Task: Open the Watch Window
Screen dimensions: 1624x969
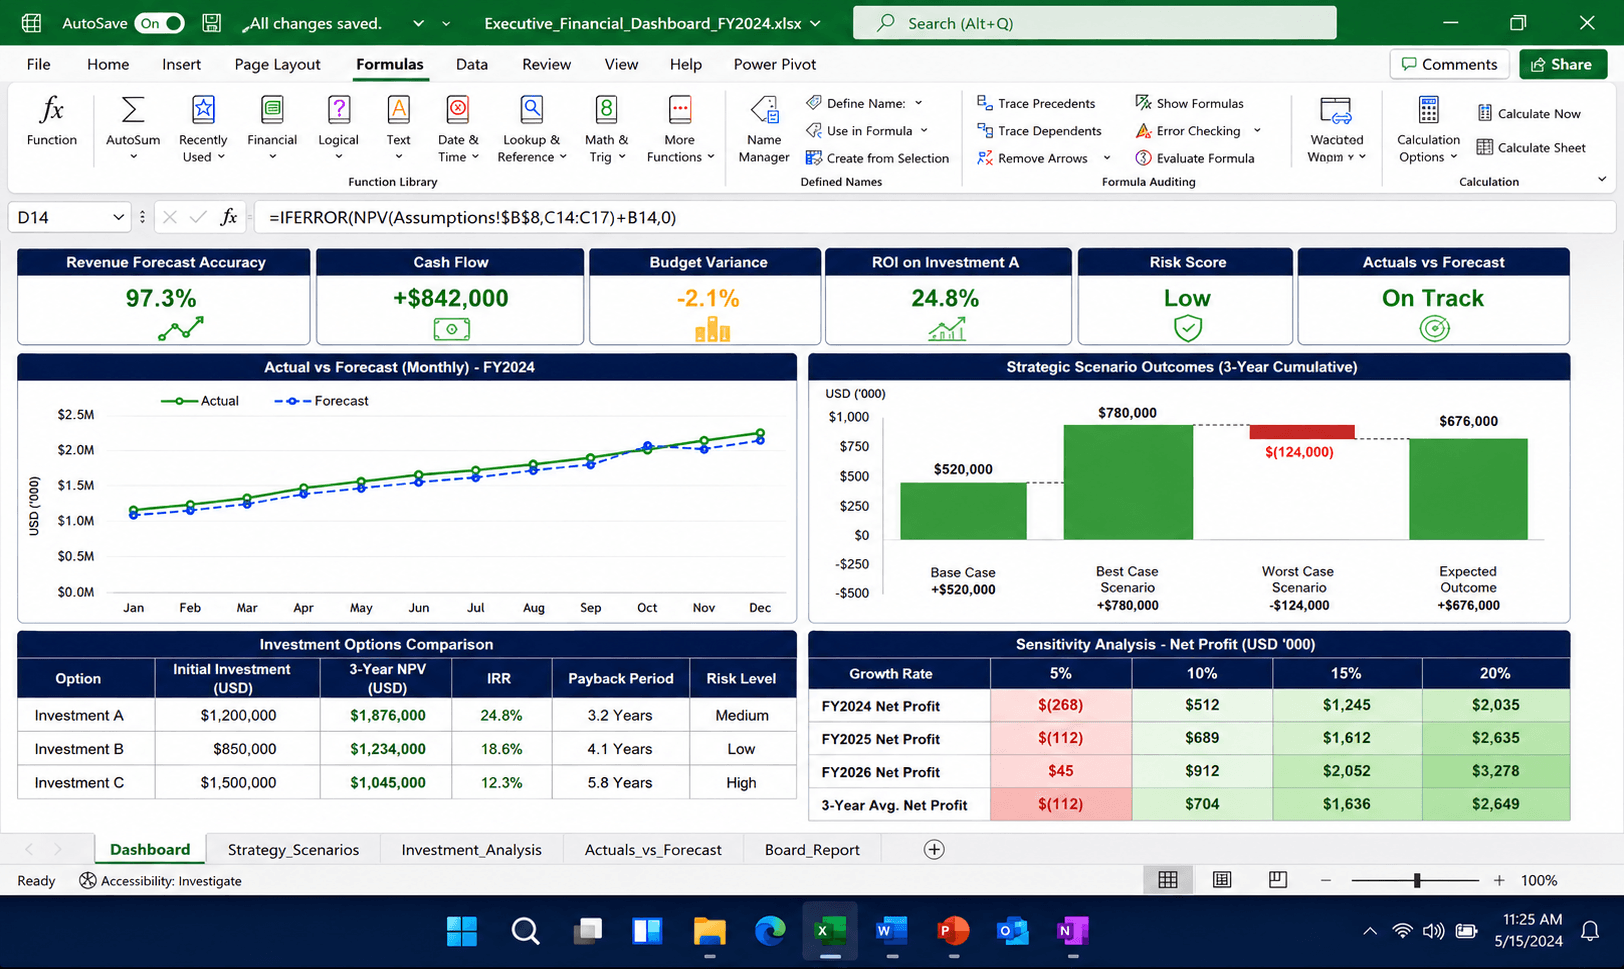Action: tap(1336, 128)
